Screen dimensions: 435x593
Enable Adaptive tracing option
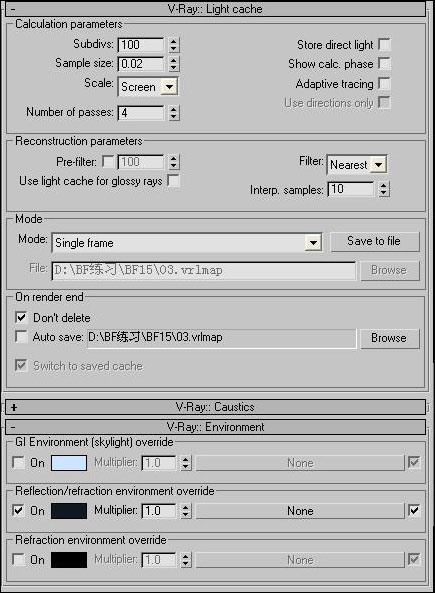384,83
